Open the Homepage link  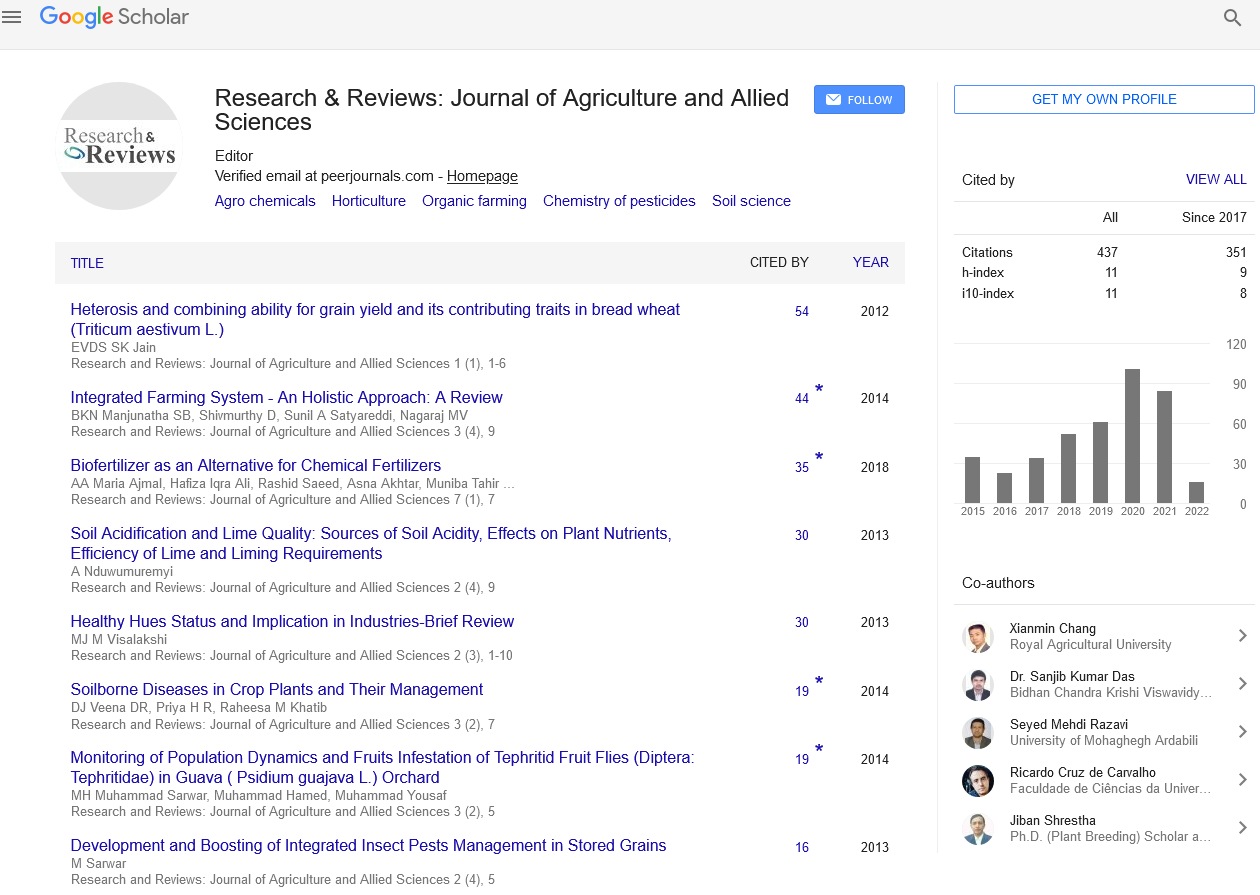click(482, 176)
